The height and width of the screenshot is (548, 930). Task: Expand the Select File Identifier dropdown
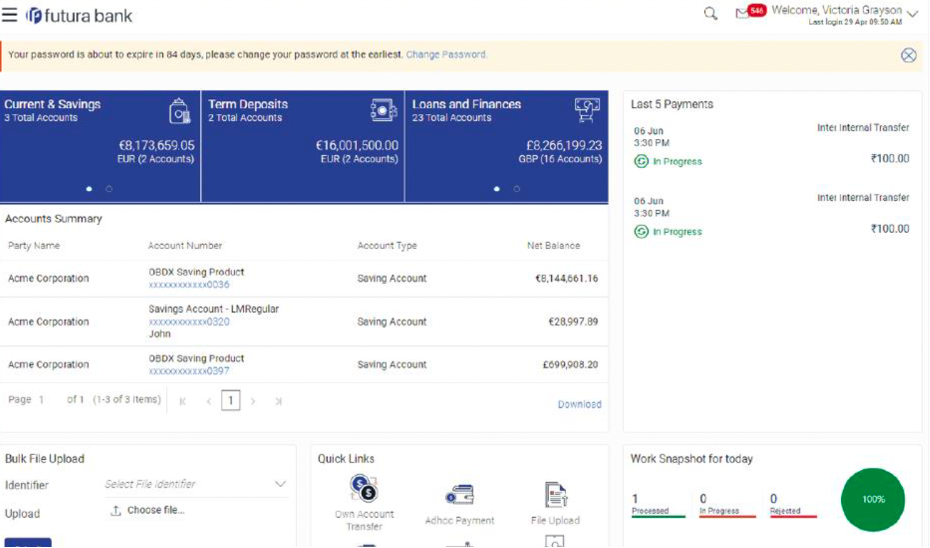coord(280,484)
